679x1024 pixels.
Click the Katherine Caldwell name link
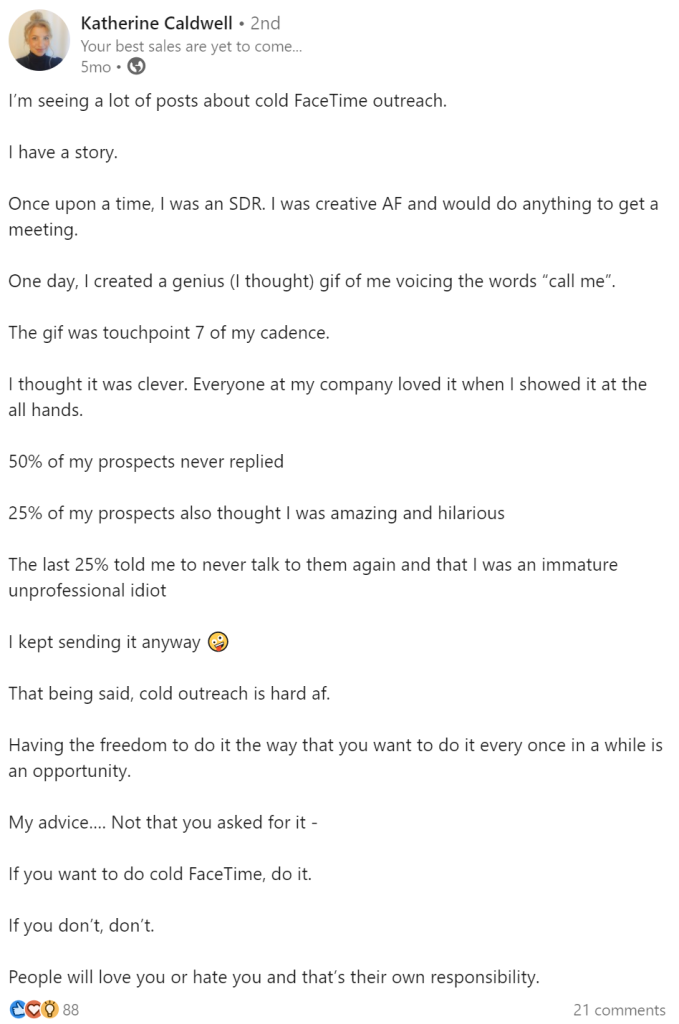pos(157,24)
